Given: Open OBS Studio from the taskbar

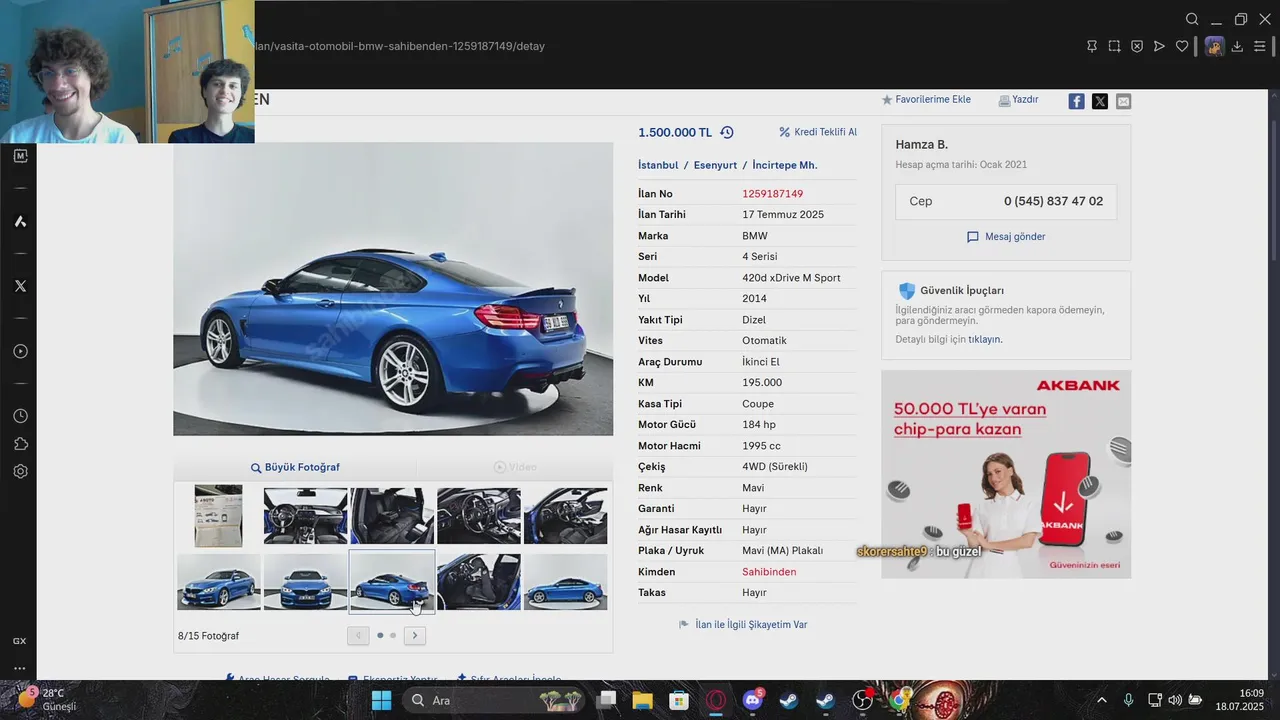Looking at the screenshot, I should tap(863, 700).
